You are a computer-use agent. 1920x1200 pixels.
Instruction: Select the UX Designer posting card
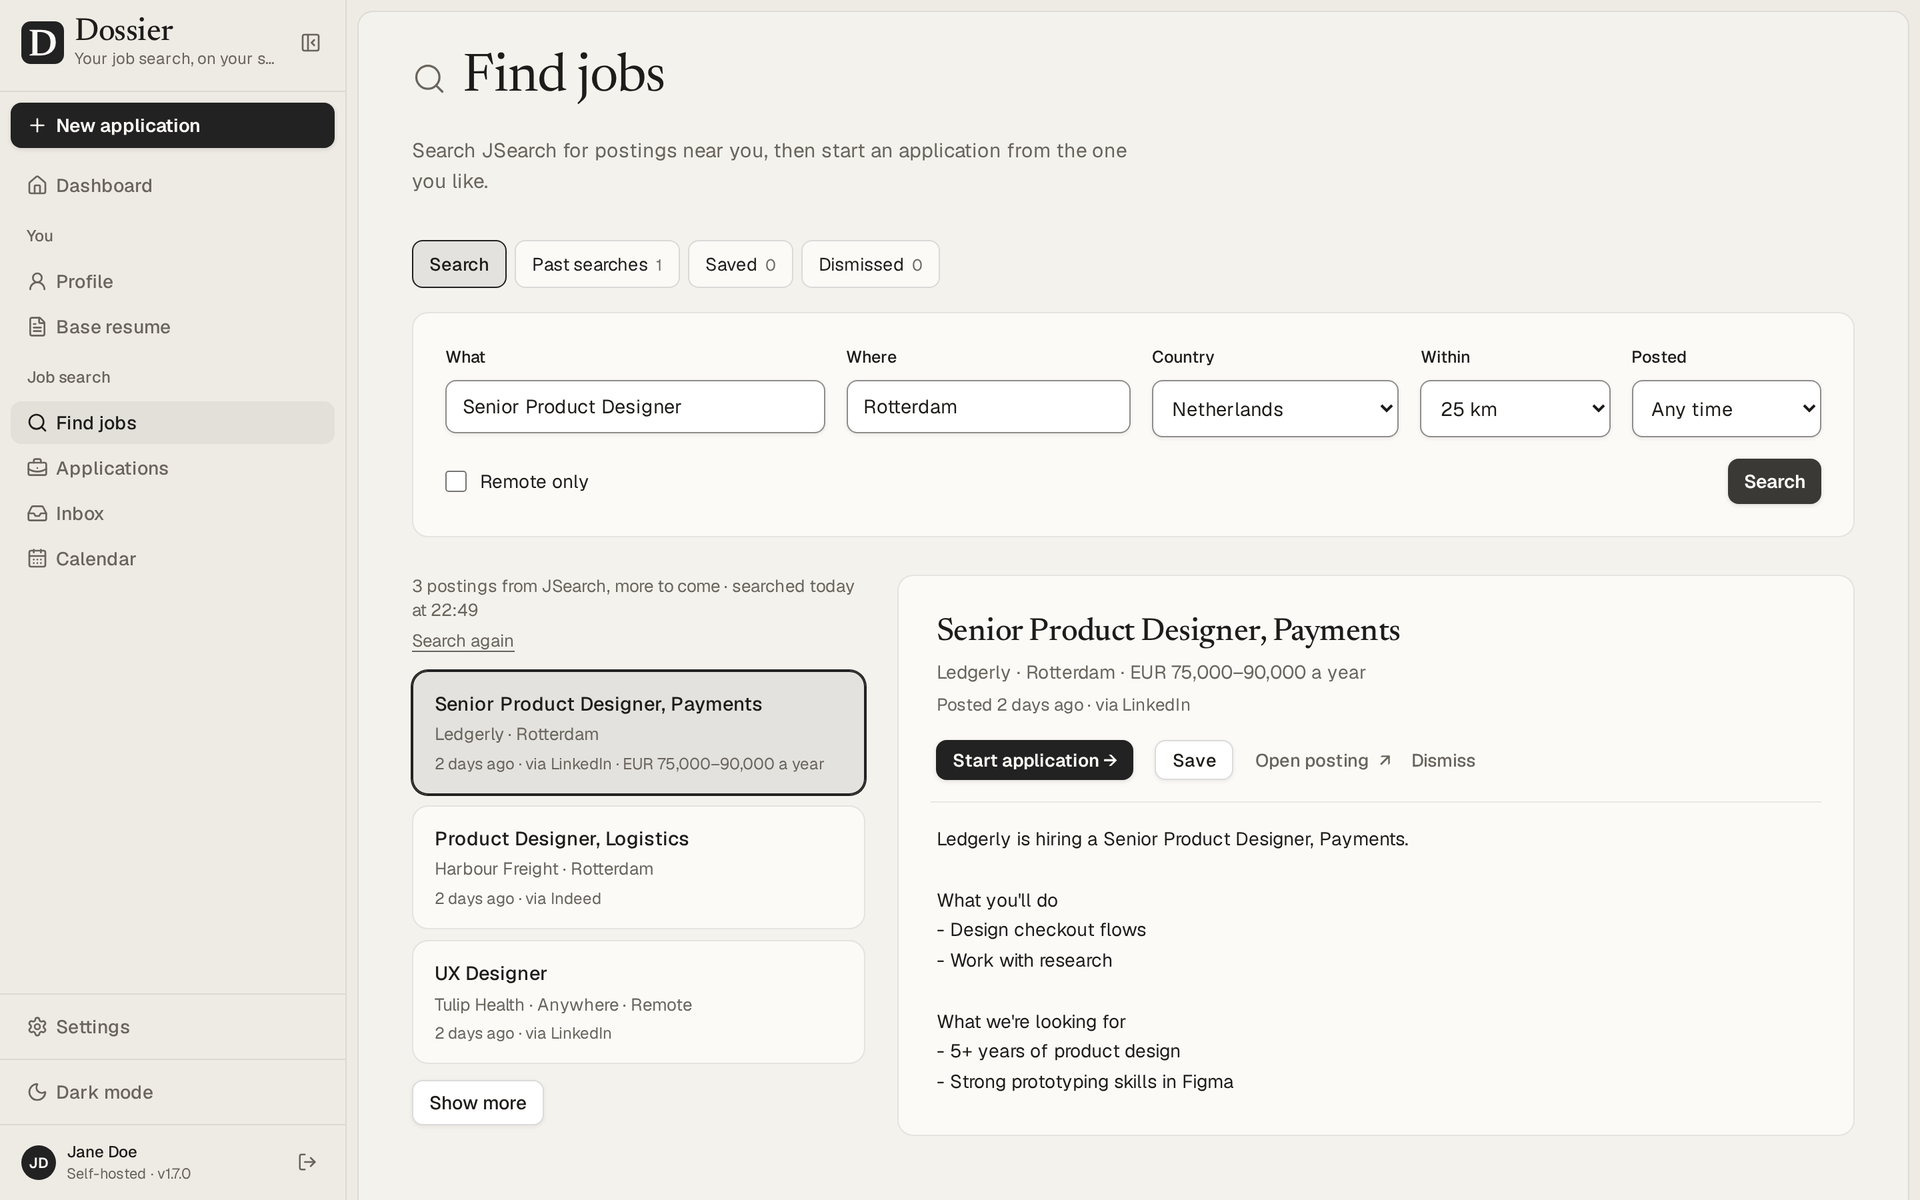pos(638,1002)
